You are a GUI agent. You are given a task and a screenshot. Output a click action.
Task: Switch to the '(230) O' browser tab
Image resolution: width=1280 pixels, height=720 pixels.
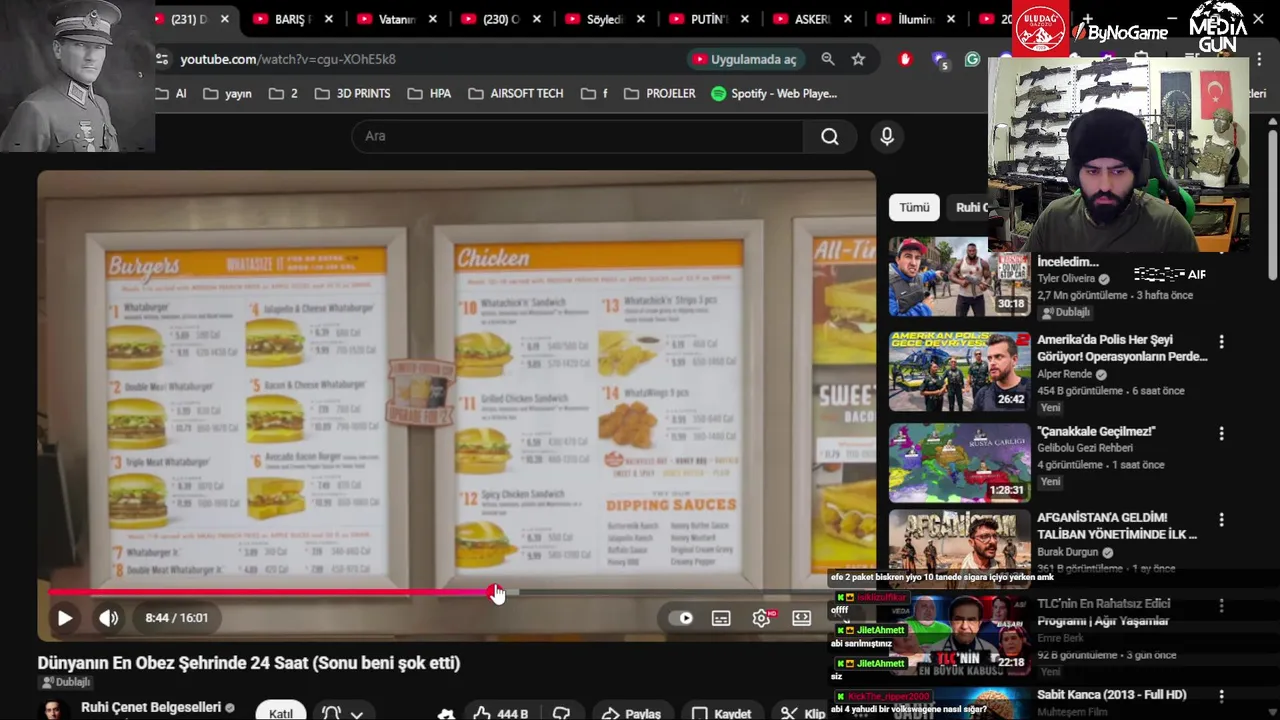[x=500, y=19]
